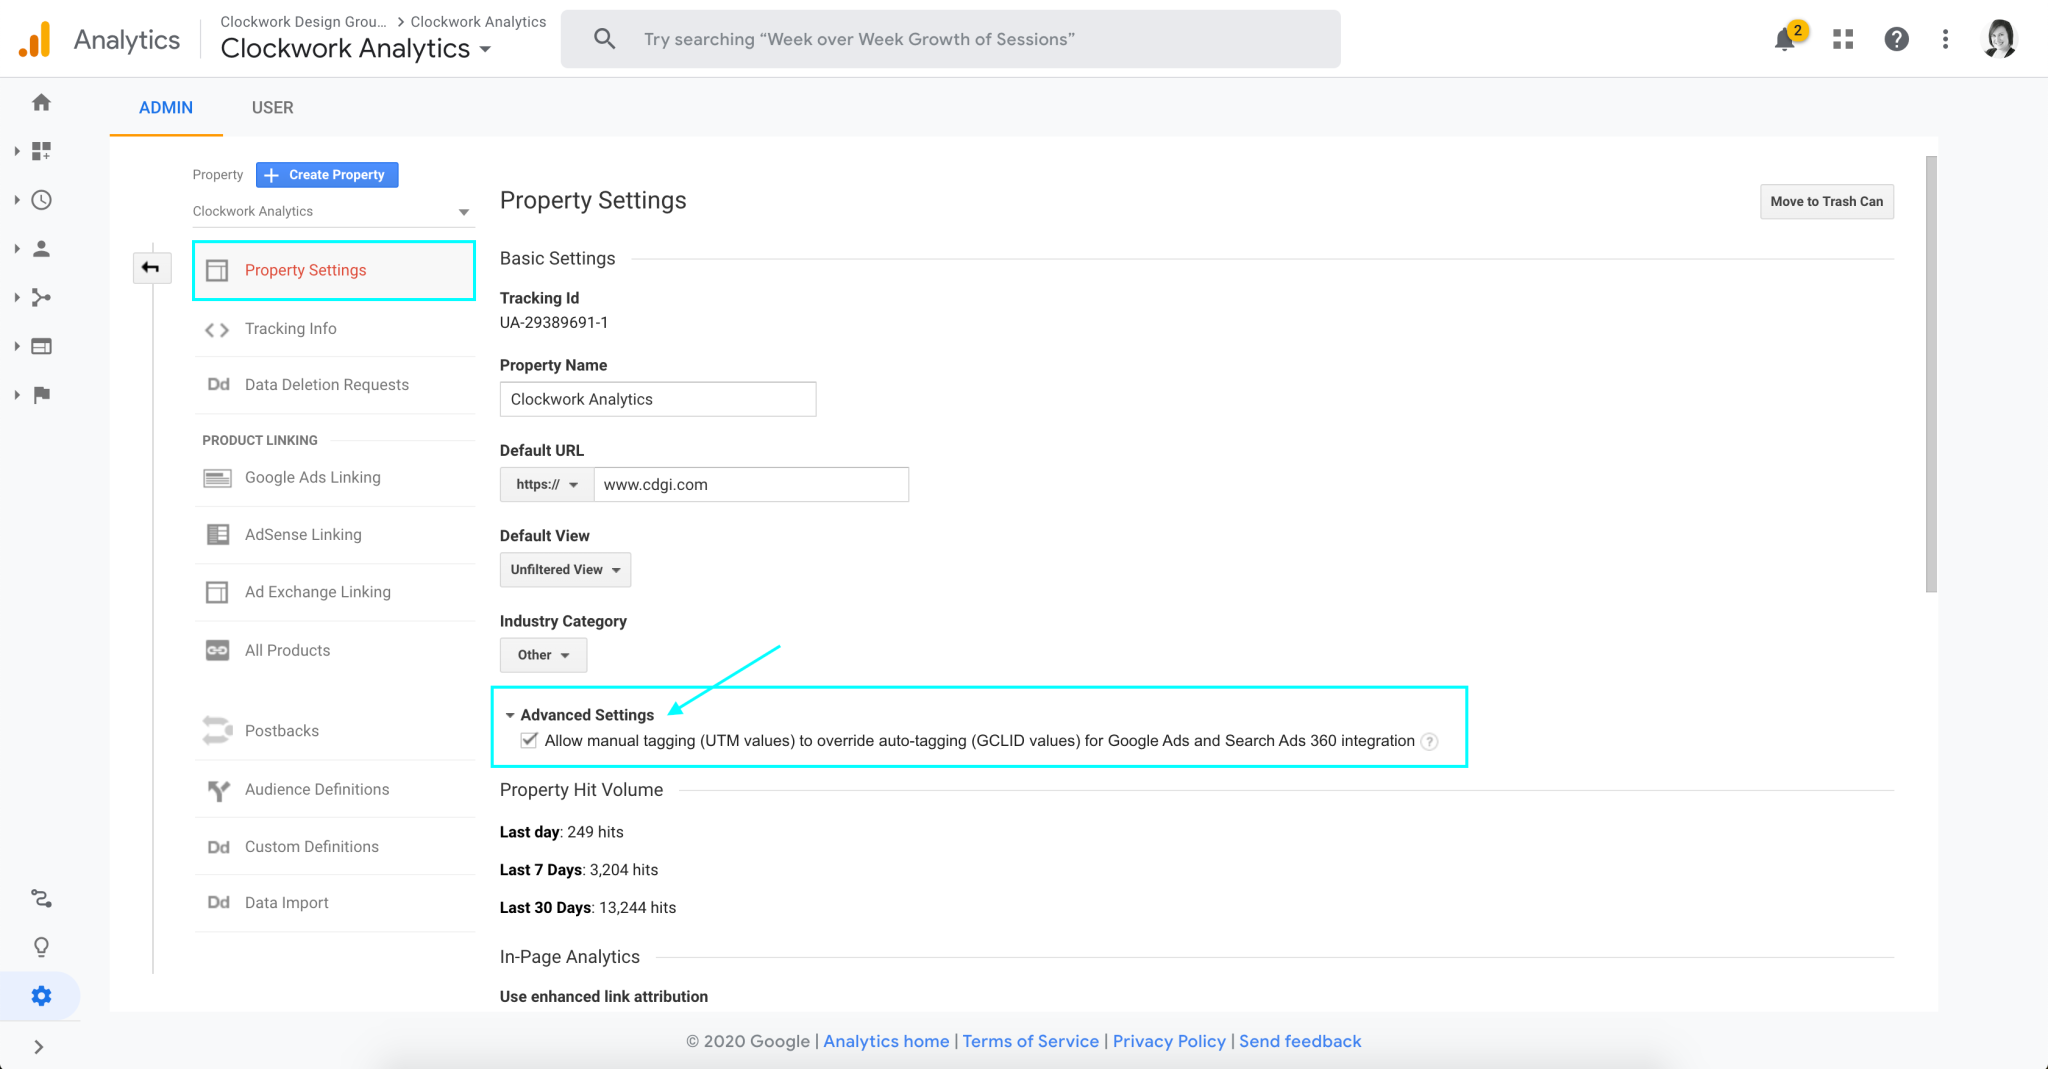Switch to the USER tab

point(272,107)
